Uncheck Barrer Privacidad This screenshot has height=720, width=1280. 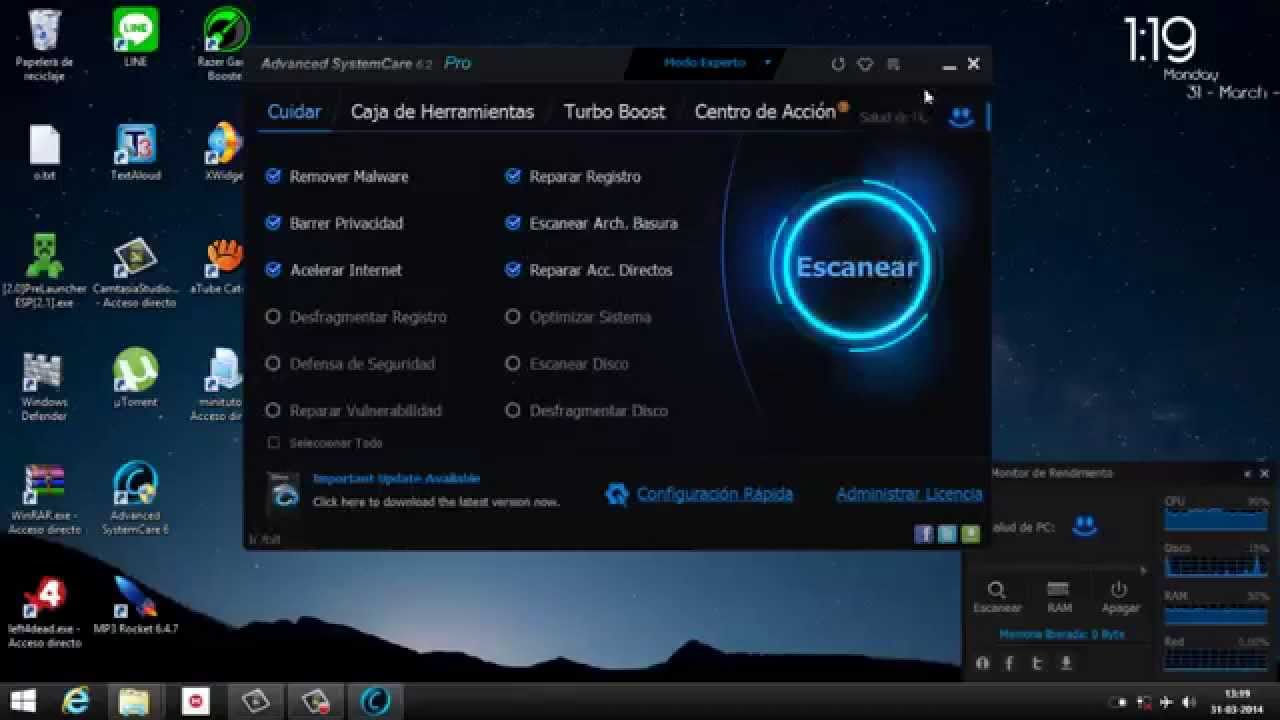tap(273, 223)
